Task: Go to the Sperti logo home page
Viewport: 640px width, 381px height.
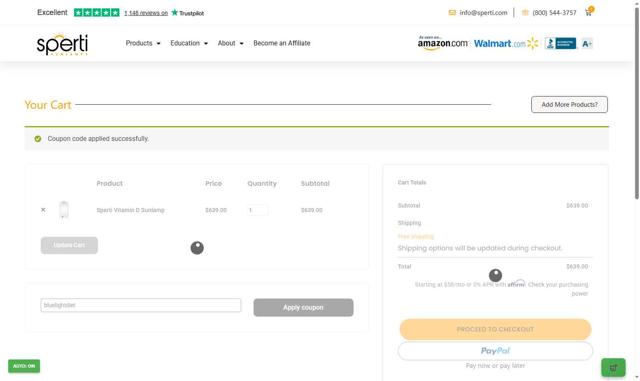Action: pos(62,44)
